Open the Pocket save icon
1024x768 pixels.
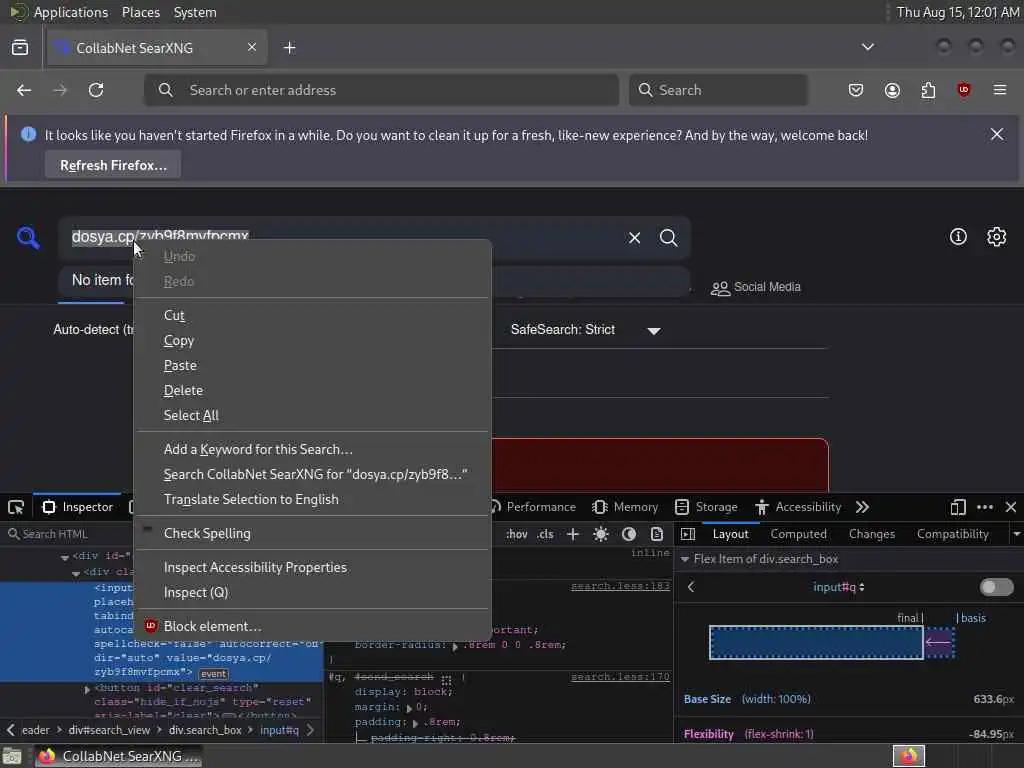(856, 90)
